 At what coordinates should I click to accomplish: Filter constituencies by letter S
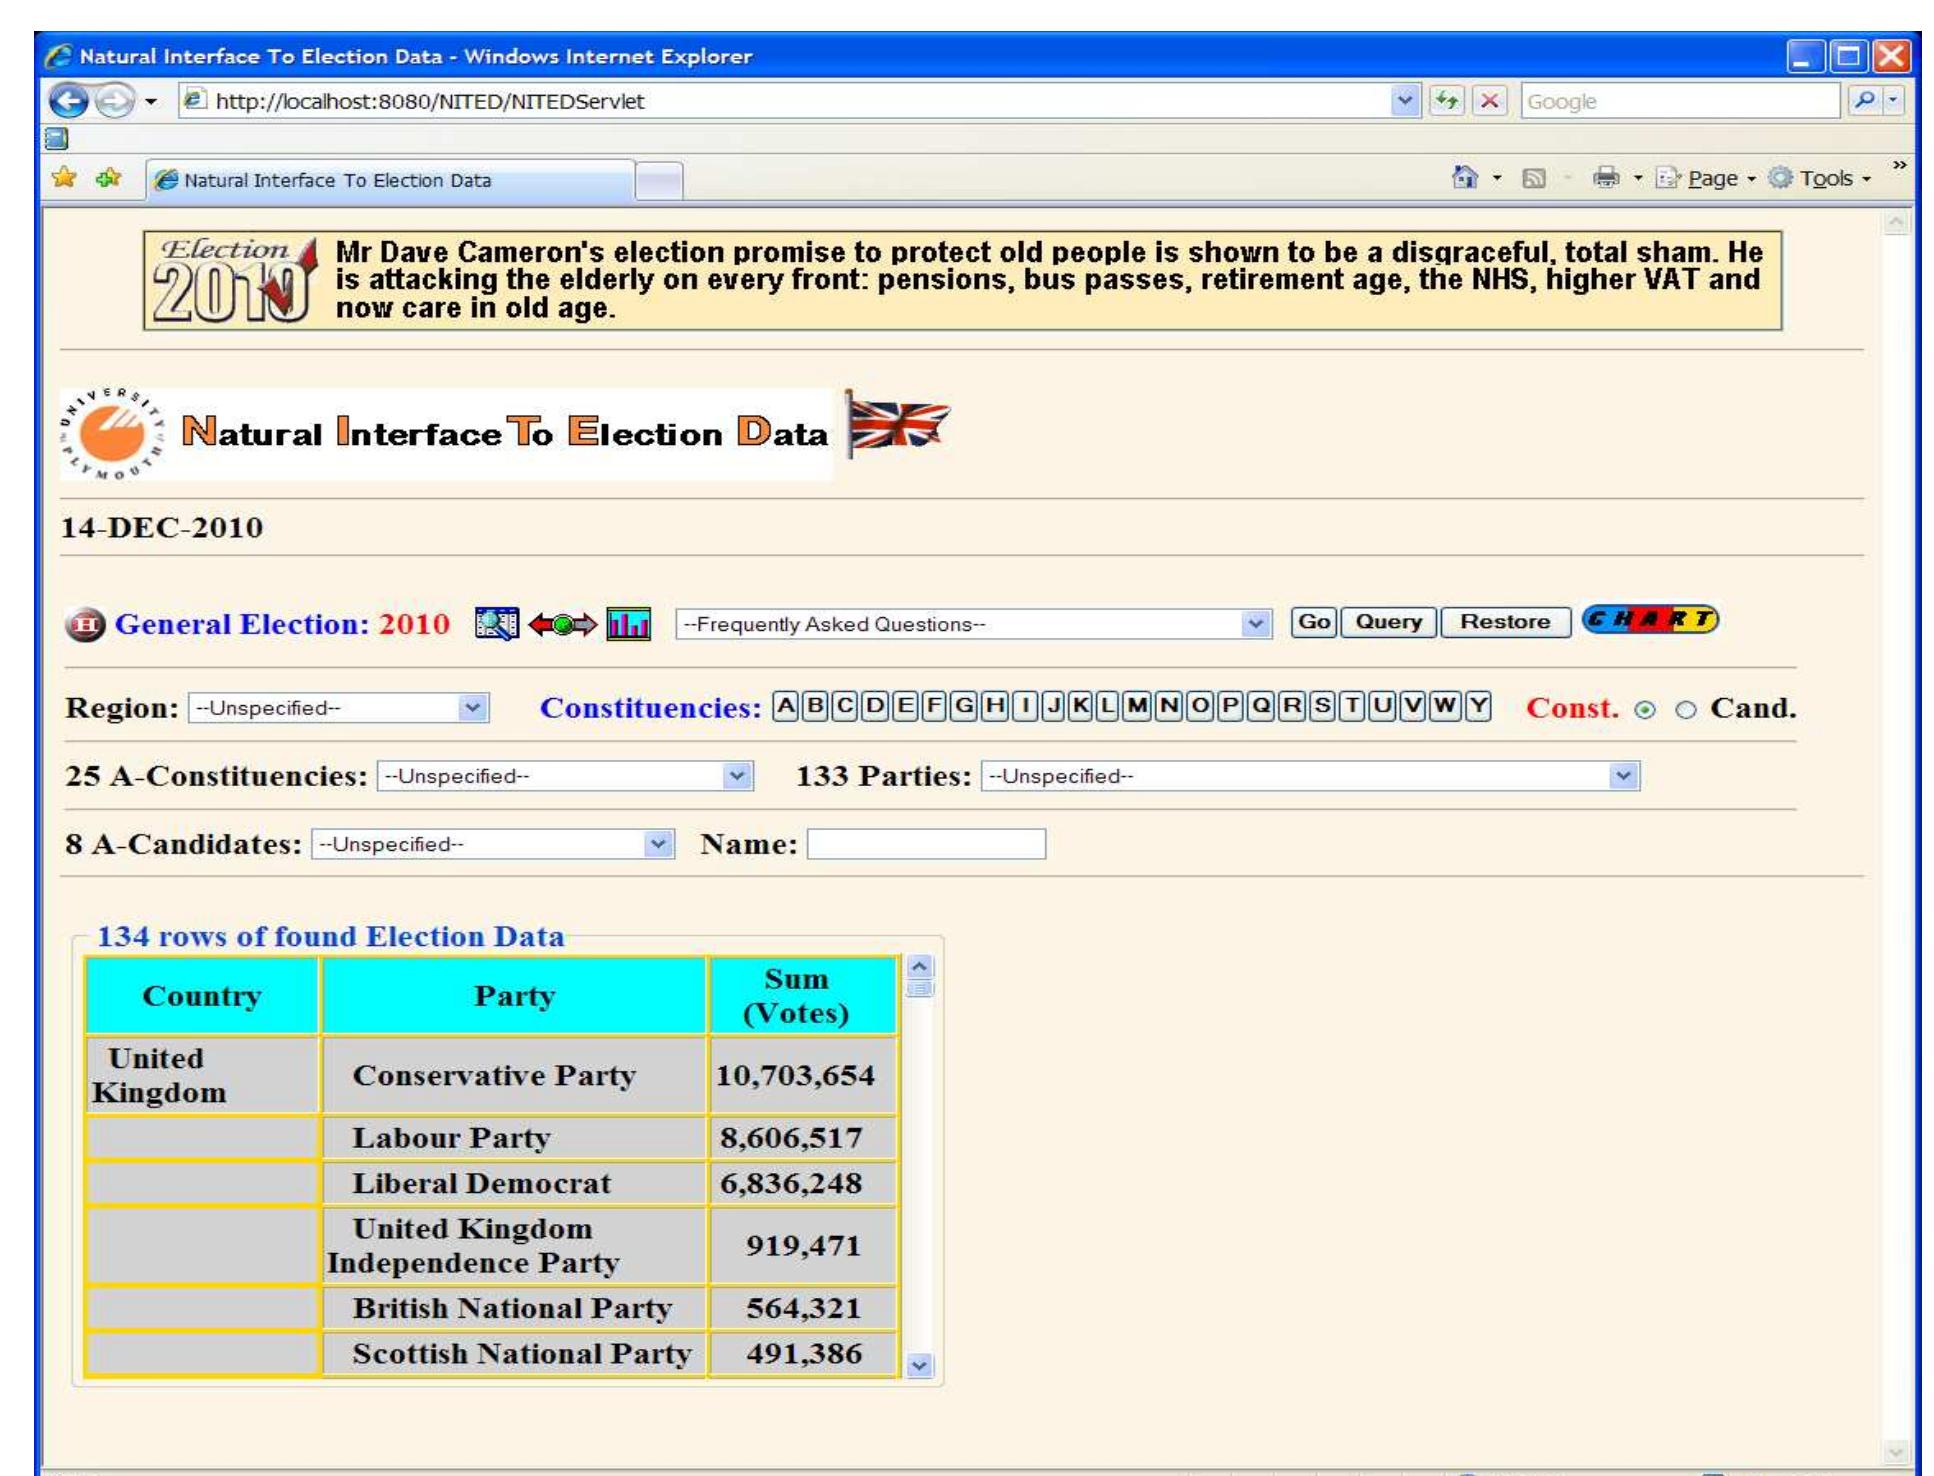pyautogui.click(x=1322, y=707)
